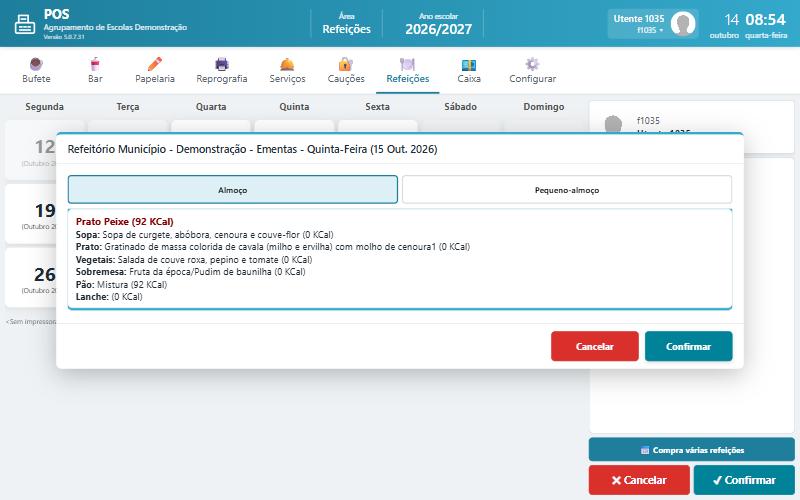Click the Sobremesa menu line
This screenshot has width=800, height=500.
click(190, 272)
